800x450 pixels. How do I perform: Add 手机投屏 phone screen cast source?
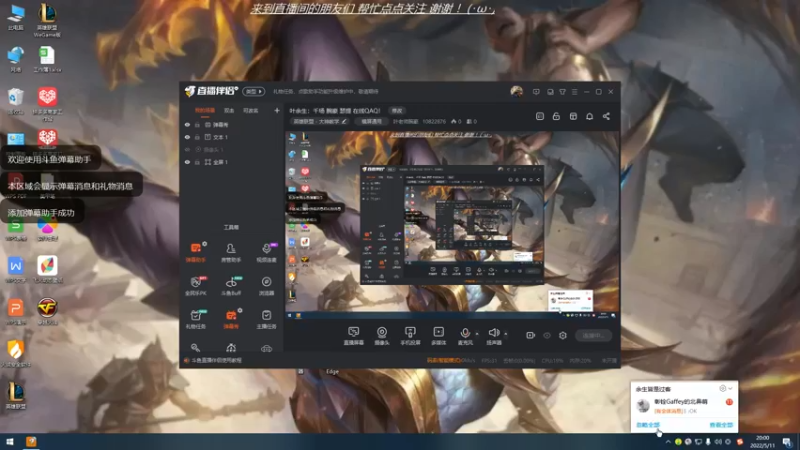[410, 336]
